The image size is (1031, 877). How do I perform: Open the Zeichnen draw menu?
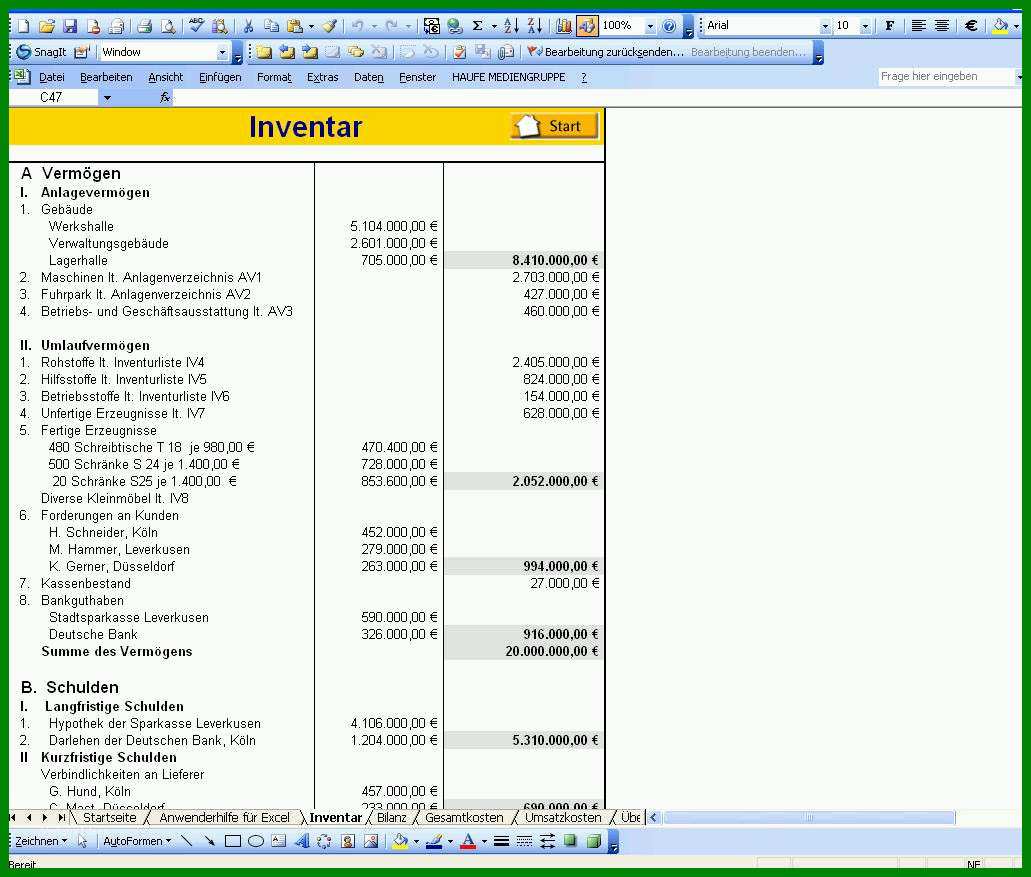[x=41, y=841]
